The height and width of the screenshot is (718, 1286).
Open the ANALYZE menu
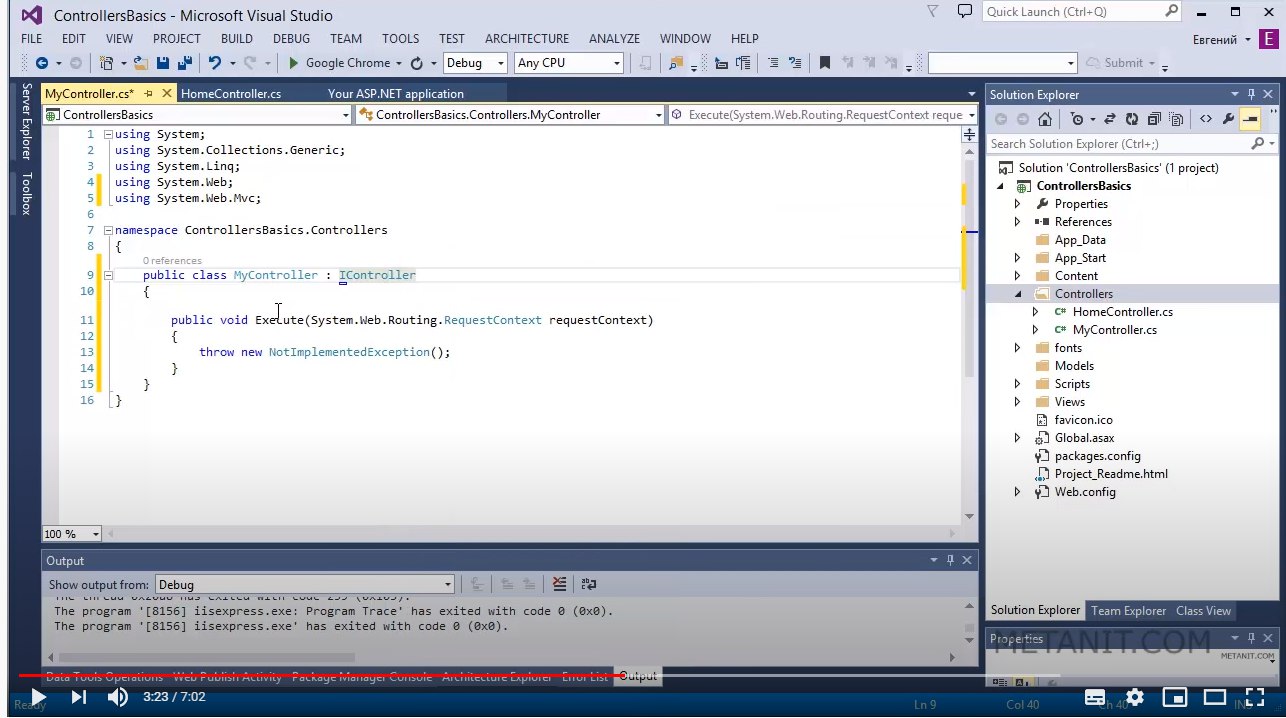pyautogui.click(x=614, y=38)
